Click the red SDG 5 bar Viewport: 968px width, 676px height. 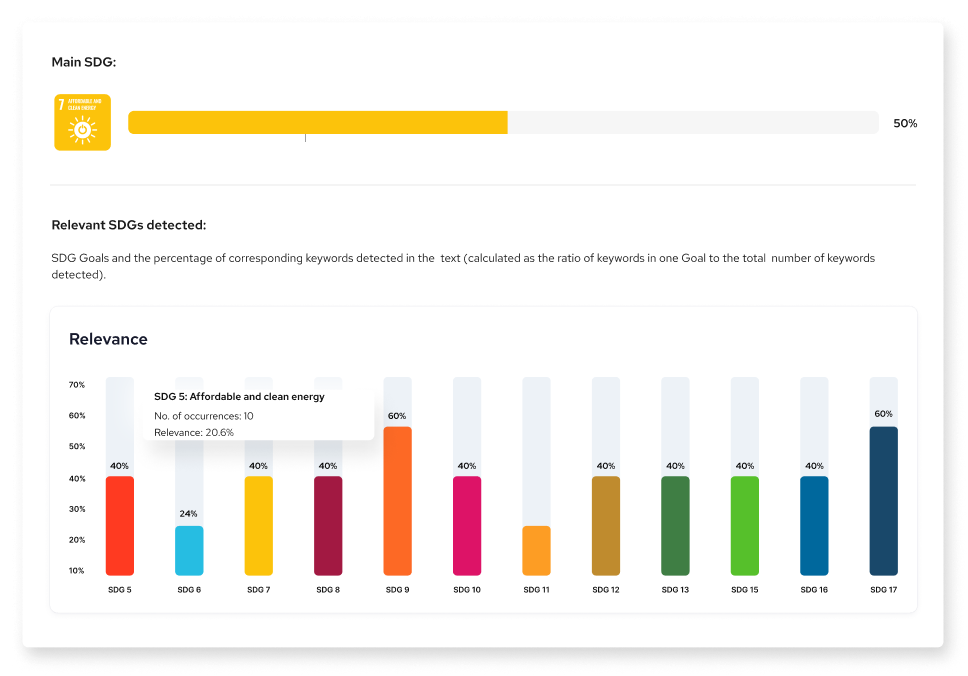[x=120, y=525]
